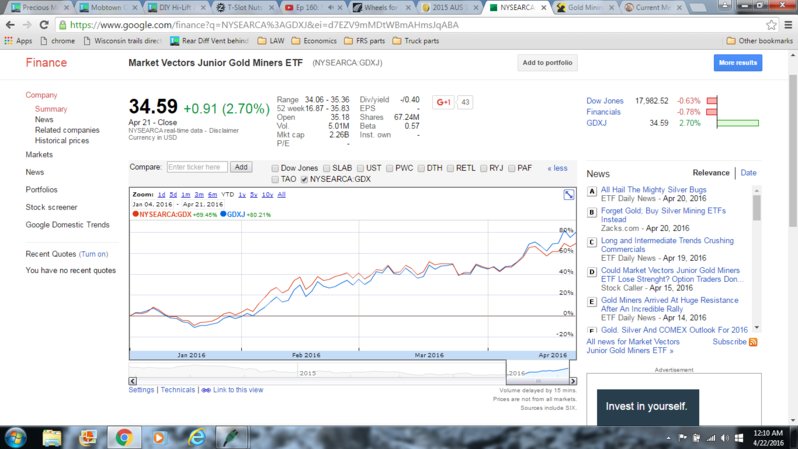This screenshot has width=798, height=449.
Task: Click news marker B icon
Action: (592, 212)
